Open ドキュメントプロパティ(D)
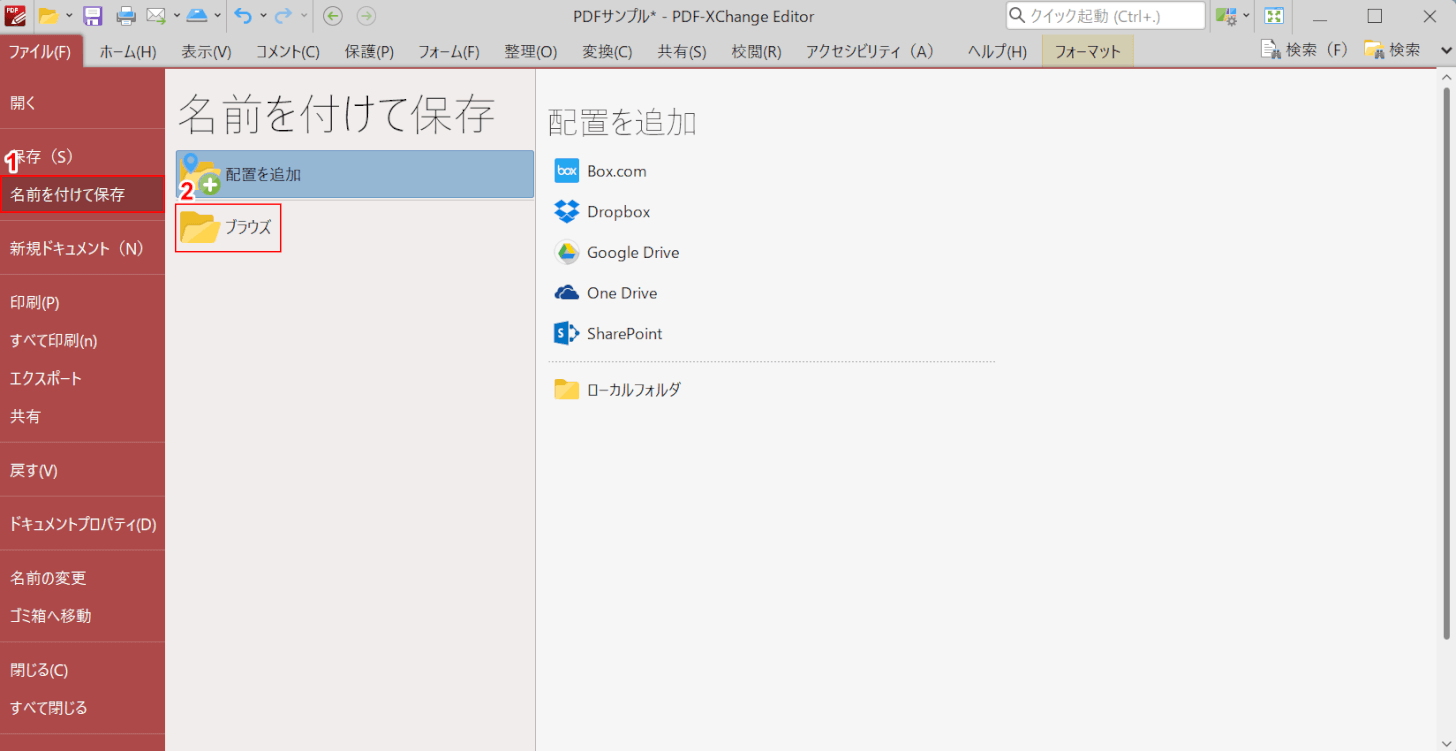Viewport: 1456px width, 751px height. click(x=82, y=524)
